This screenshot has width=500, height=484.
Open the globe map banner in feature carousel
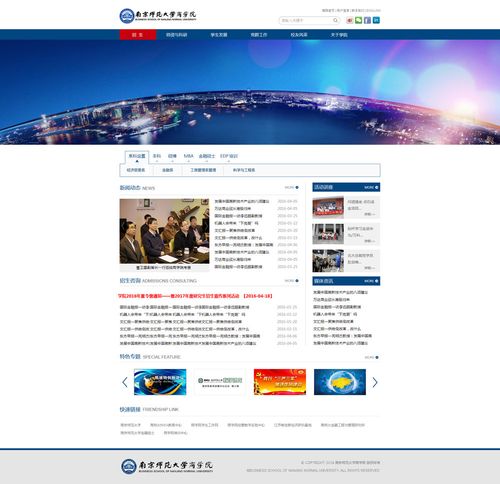pos(340,382)
